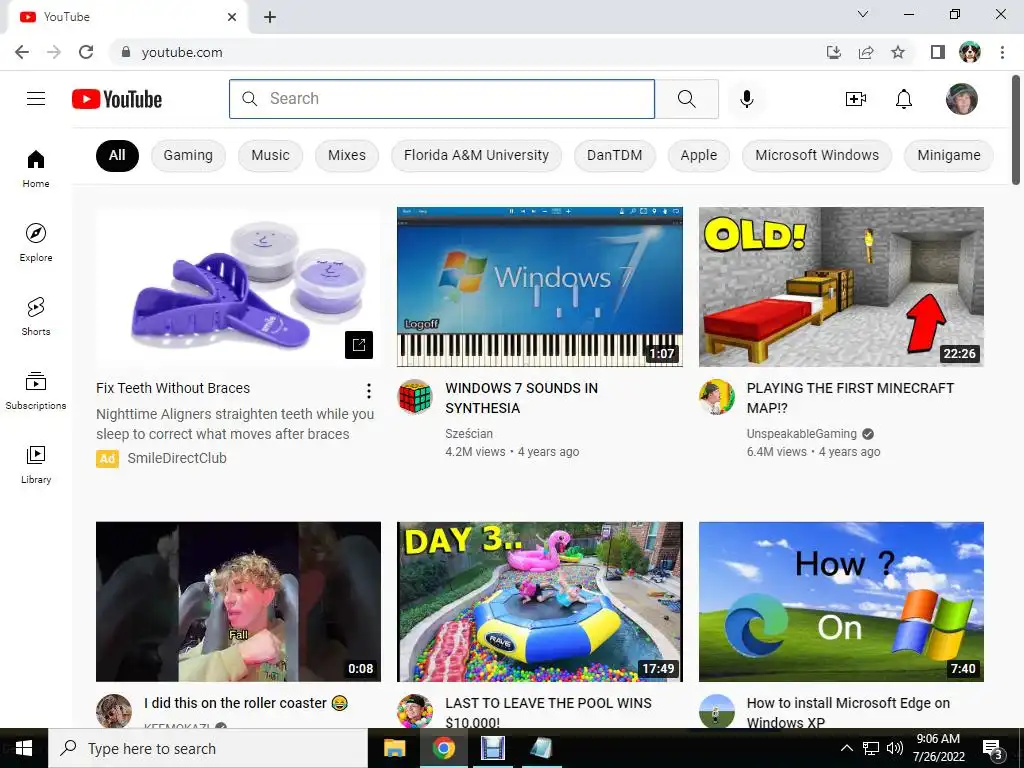Click the share page icon in address bar
Screen dimensions: 1024x768
tap(866, 52)
